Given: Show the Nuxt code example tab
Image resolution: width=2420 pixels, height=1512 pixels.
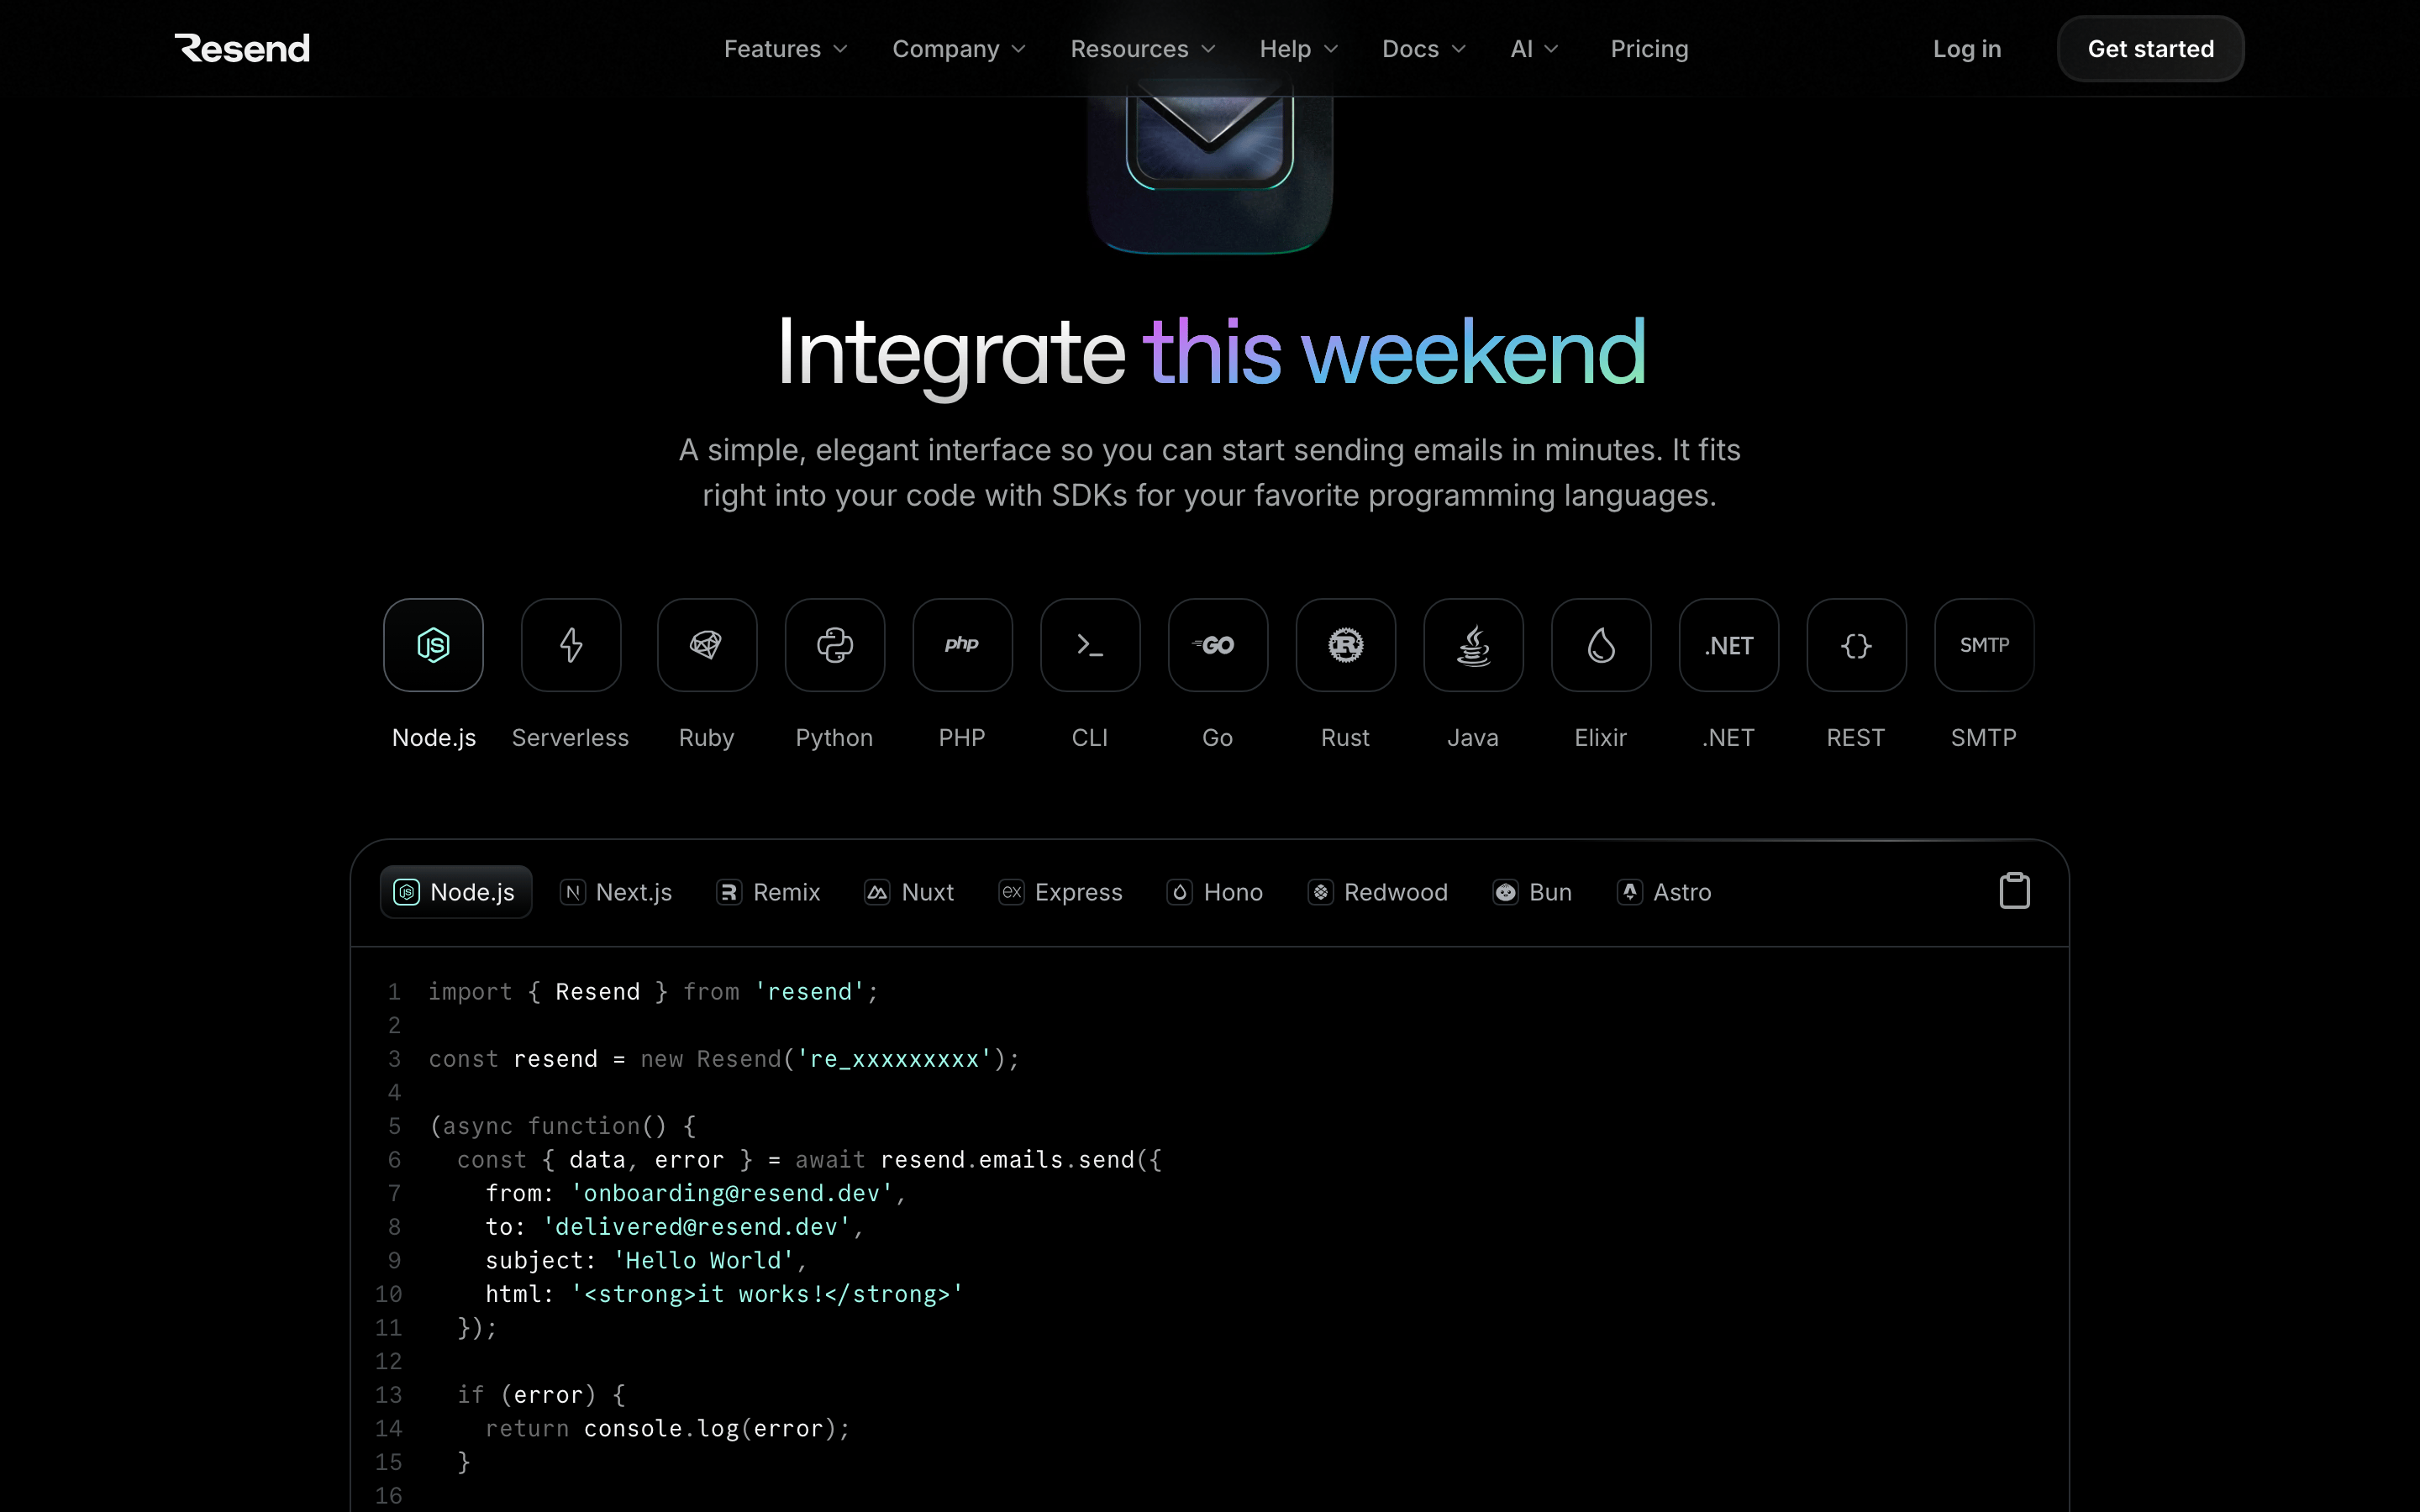Looking at the screenshot, I should click(909, 892).
